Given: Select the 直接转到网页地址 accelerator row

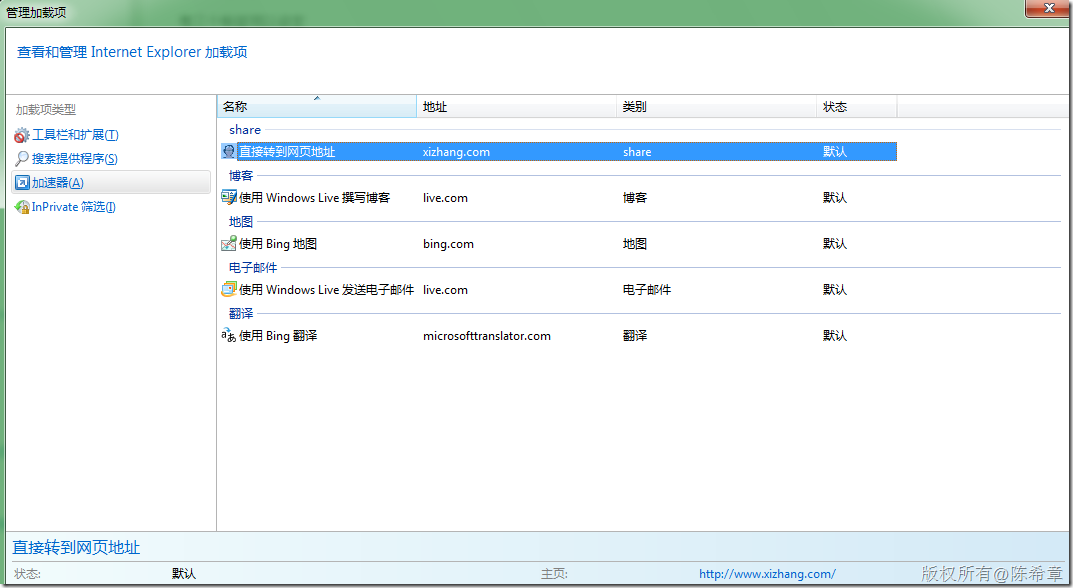Looking at the screenshot, I should (x=558, y=151).
